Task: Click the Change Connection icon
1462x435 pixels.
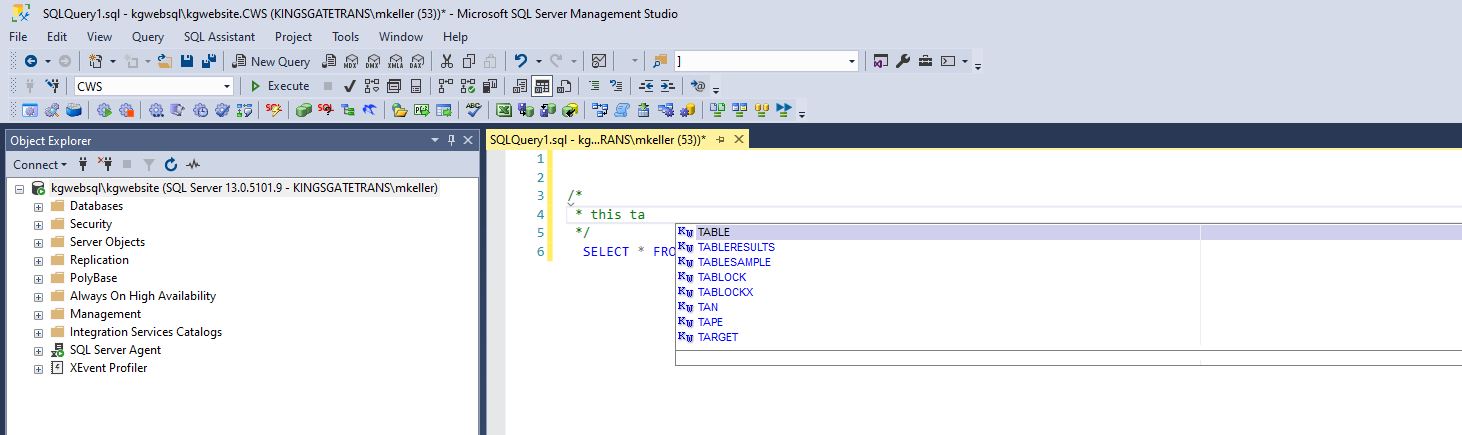Action: 52,86
